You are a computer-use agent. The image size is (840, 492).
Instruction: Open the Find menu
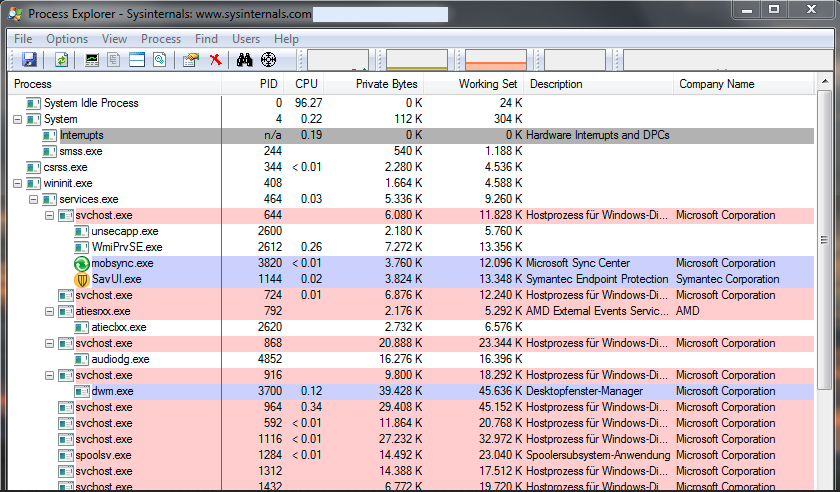coord(206,39)
